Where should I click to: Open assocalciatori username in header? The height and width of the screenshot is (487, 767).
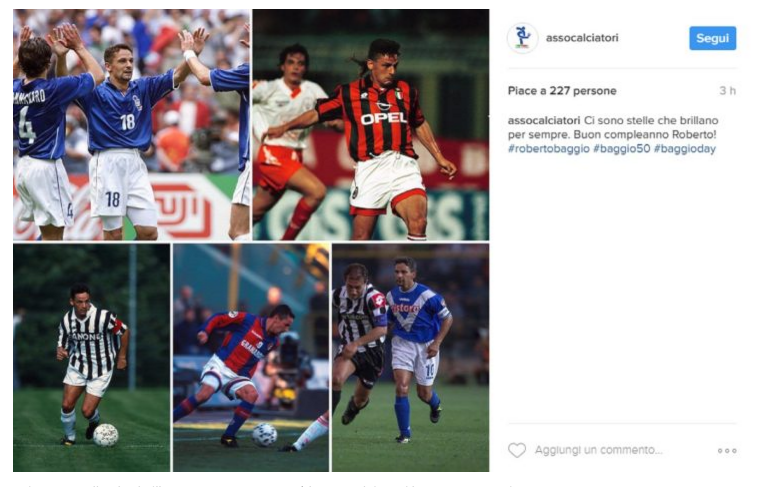(582, 38)
